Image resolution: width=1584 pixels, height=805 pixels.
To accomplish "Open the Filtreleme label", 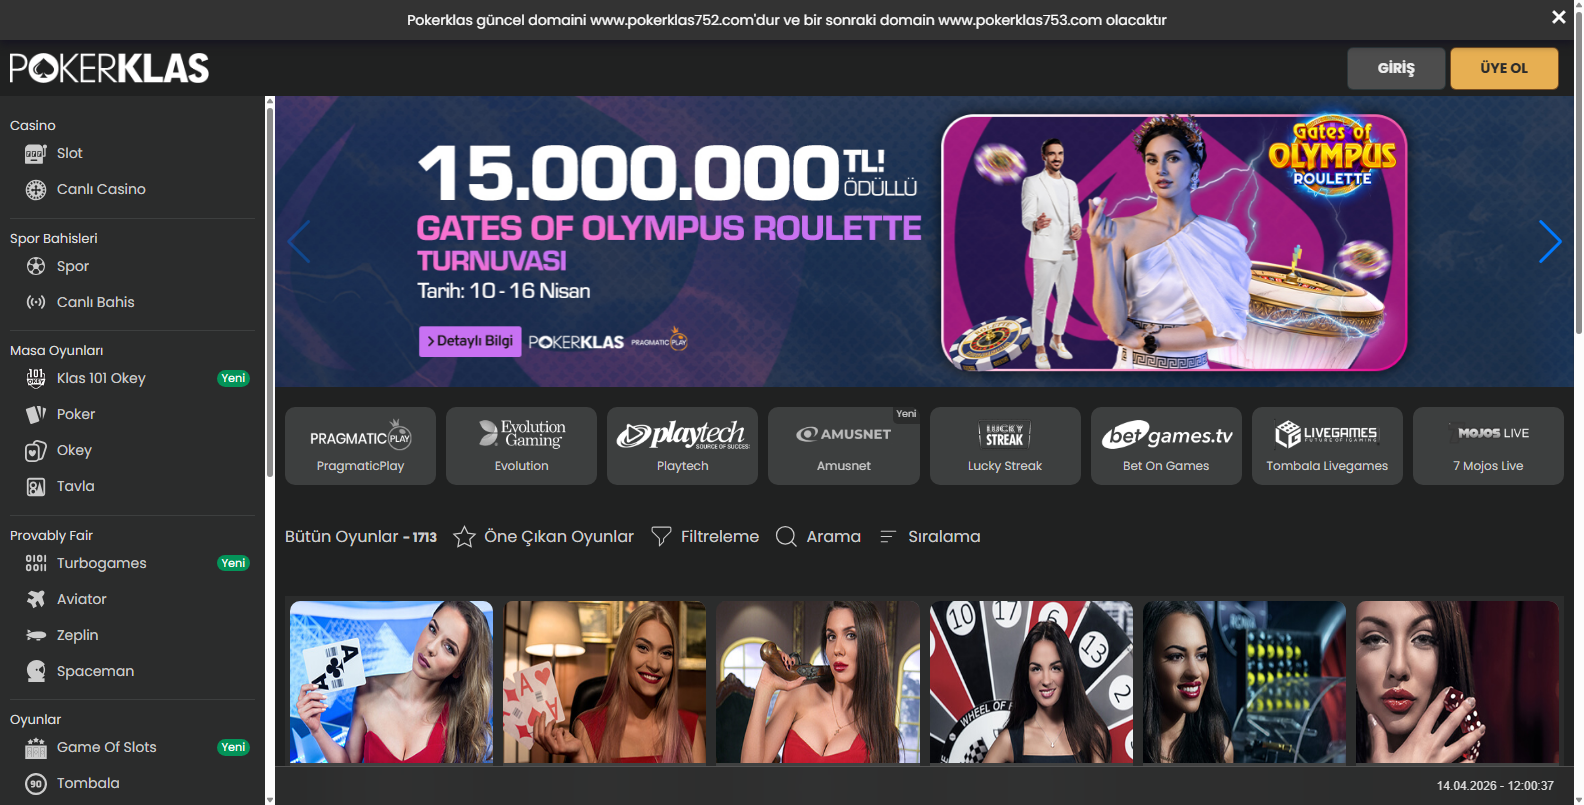I will click(720, 537).
